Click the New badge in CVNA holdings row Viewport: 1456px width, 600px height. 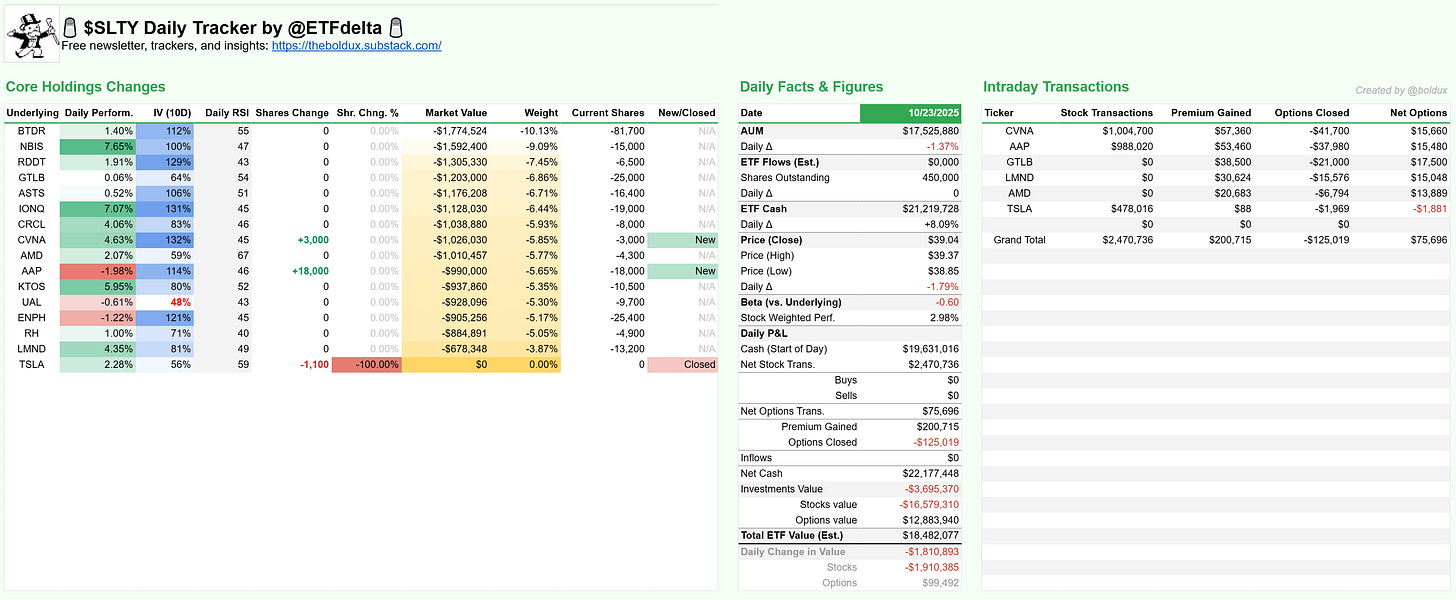point(683,240)
